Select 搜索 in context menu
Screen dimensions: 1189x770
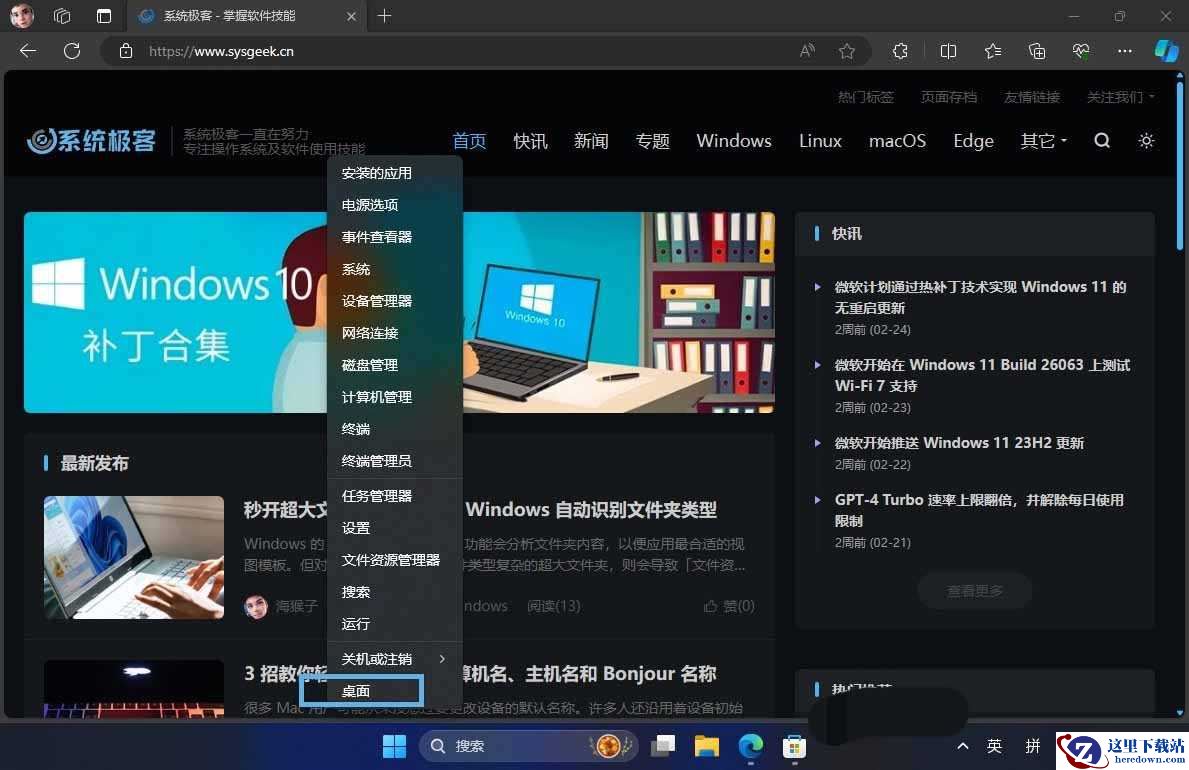point(394,592)
